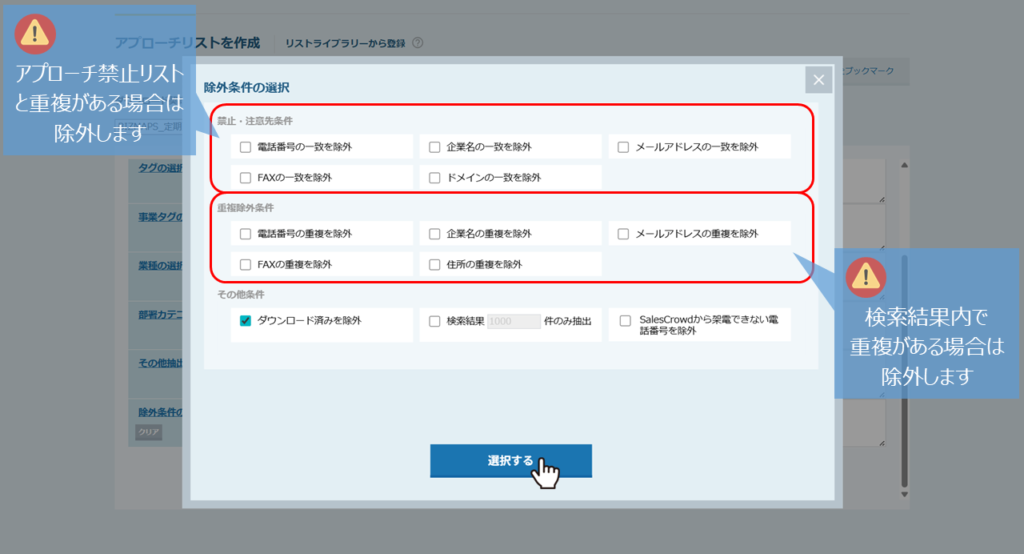The width and height of the screenshot is (1024, 554).
Task: Check 企業名の重複を除外 option
Action: click(x=434, y=234)
